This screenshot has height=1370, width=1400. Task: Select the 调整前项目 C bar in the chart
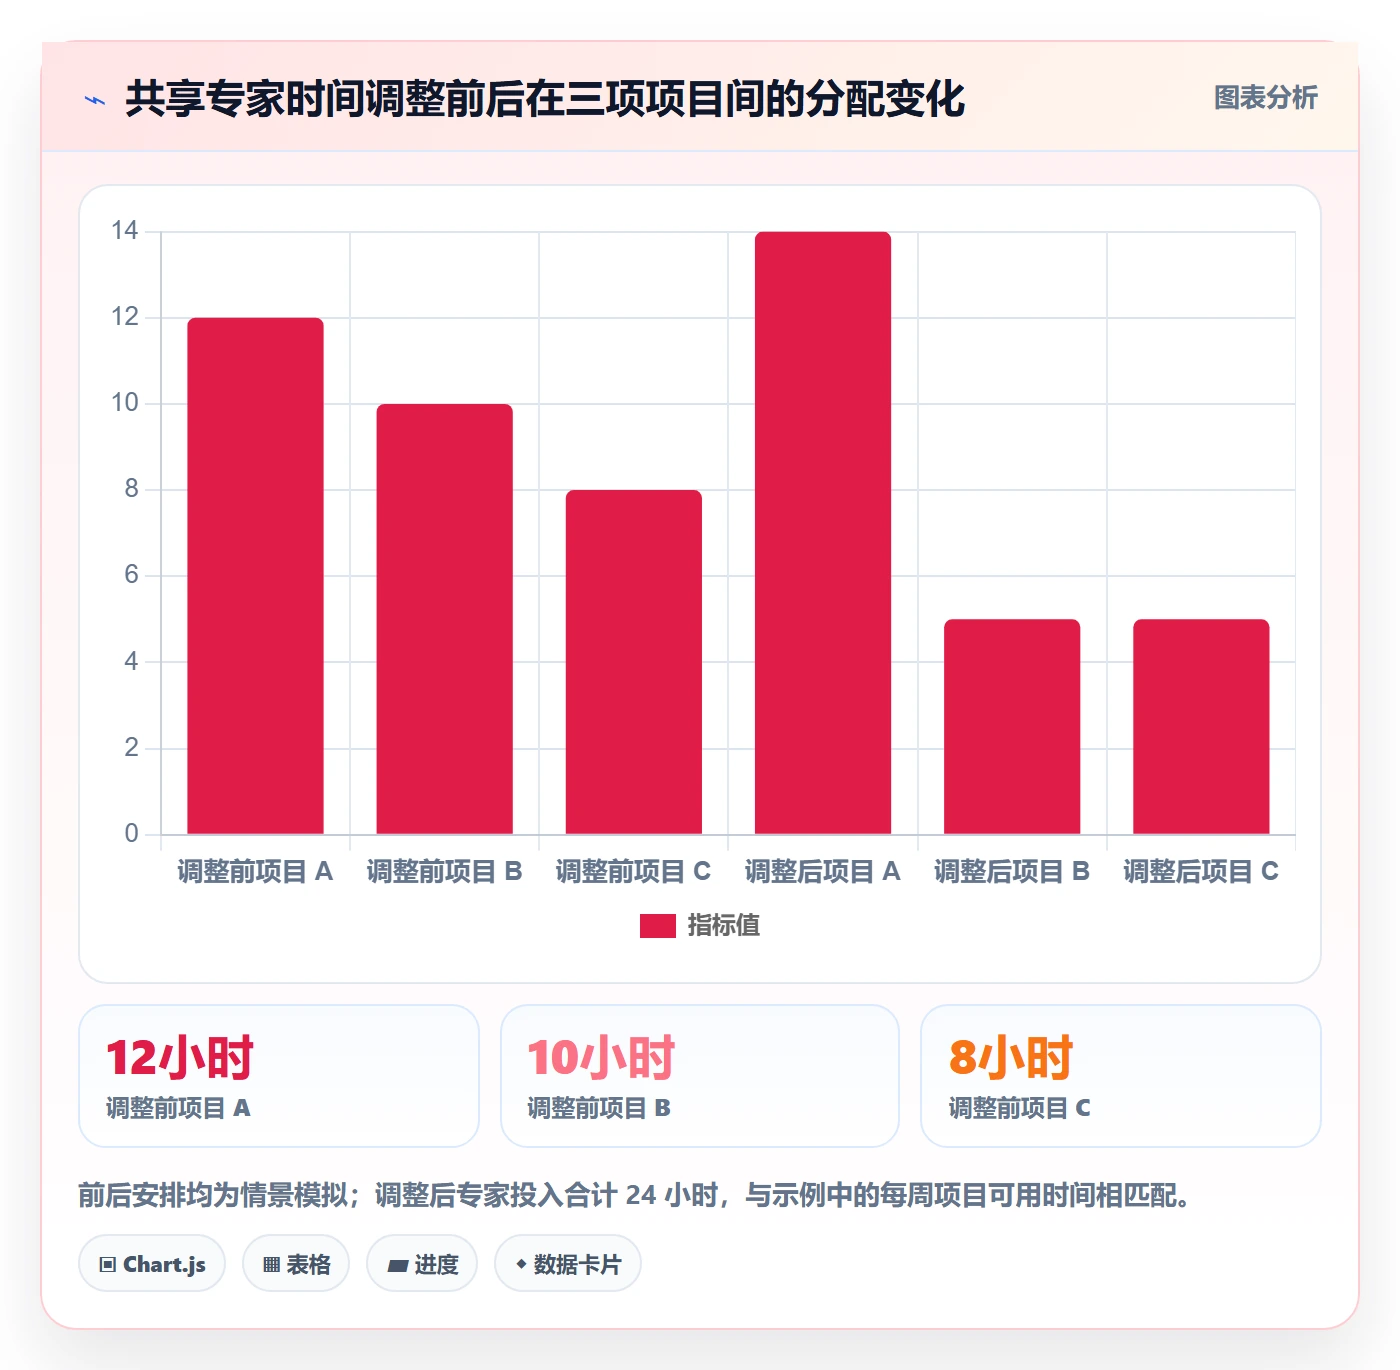click(634, 662)
